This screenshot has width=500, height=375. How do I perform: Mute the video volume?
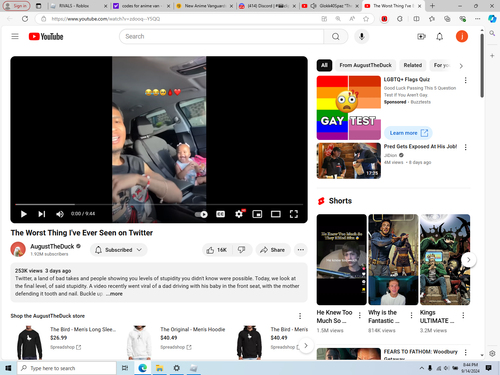point(60,214)
